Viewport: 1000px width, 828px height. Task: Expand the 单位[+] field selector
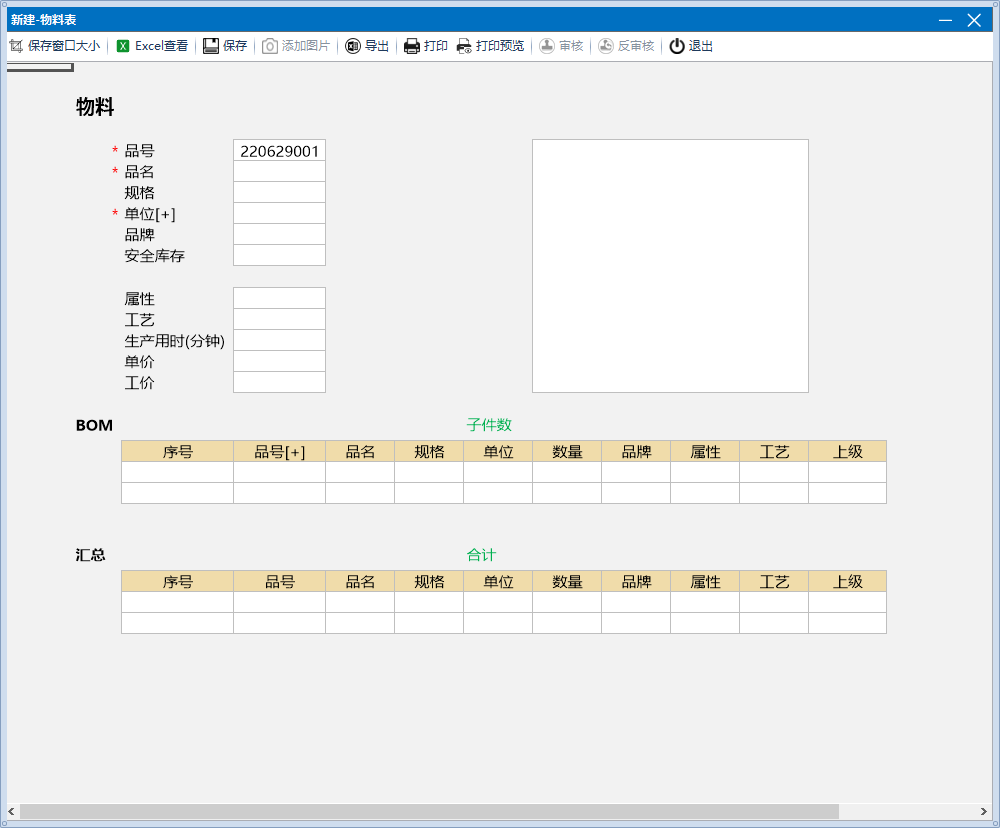150,214
